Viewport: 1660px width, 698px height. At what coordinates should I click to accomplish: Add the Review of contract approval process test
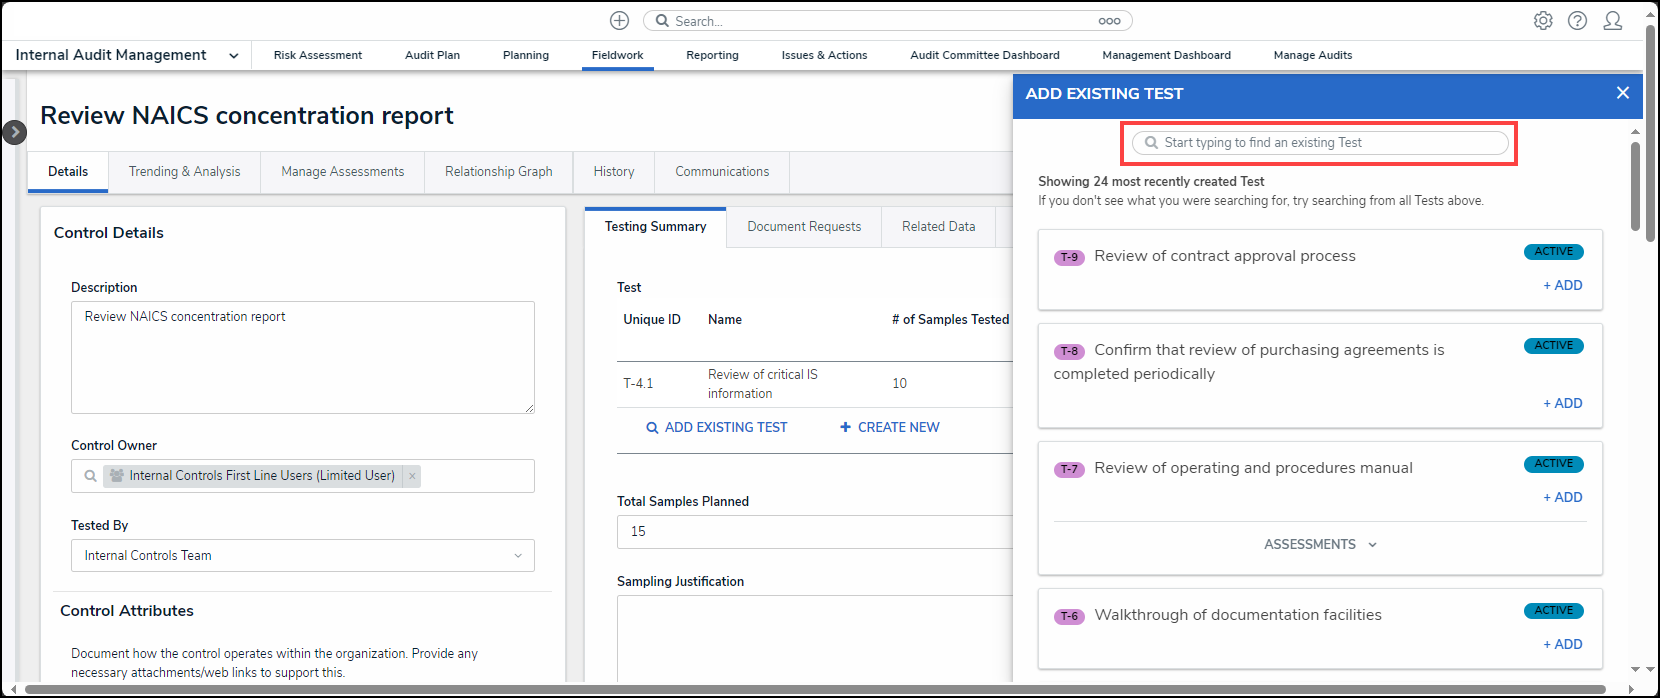click(1562, 286)
